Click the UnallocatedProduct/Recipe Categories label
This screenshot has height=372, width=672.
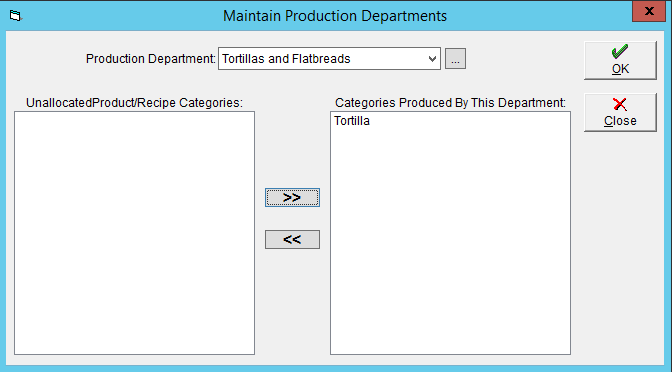pyautogui.click(x=135, y=103)
